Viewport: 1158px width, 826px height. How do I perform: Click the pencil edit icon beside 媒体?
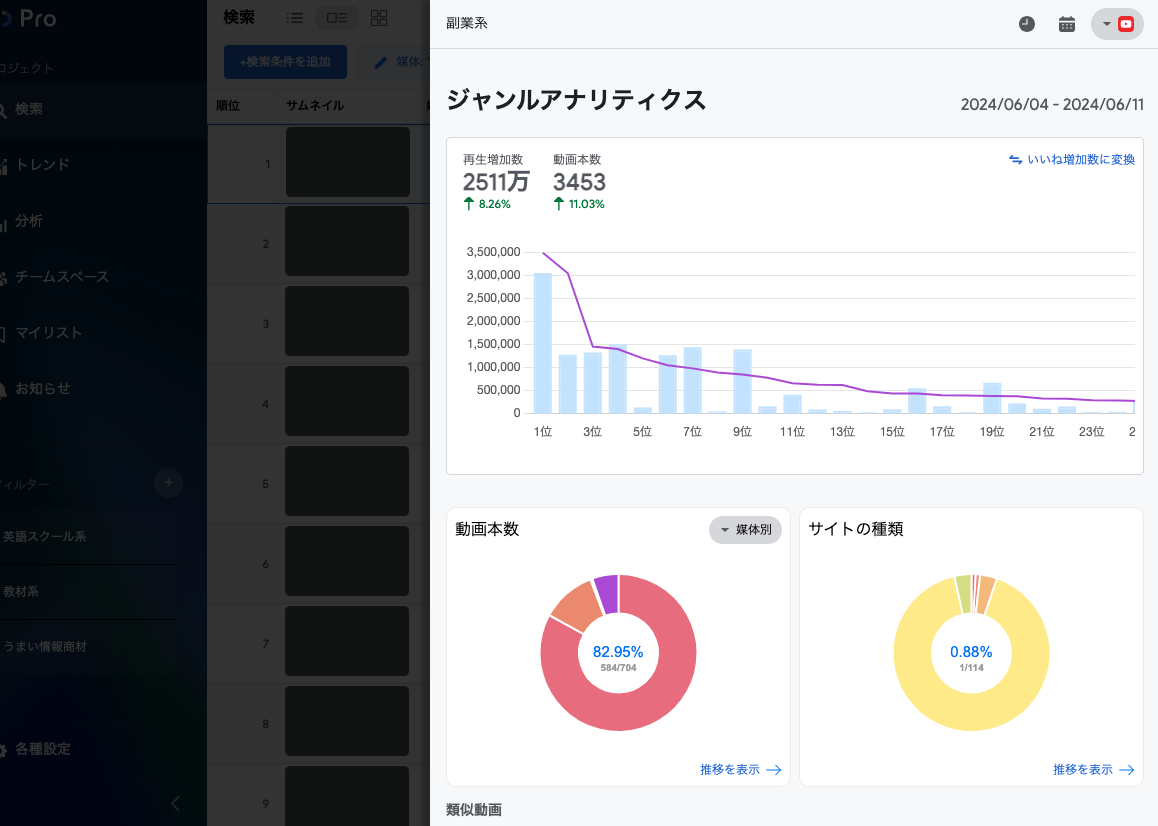click(380, 62)
